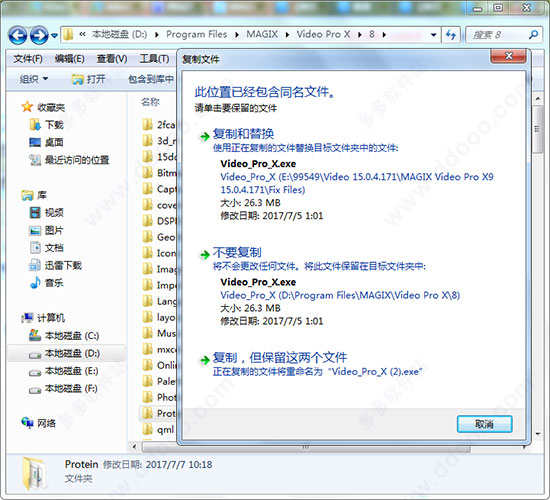
Task: Expand the arrow after 本地磁盘 (D:) breadcrumb
Action: pos(157,35)
